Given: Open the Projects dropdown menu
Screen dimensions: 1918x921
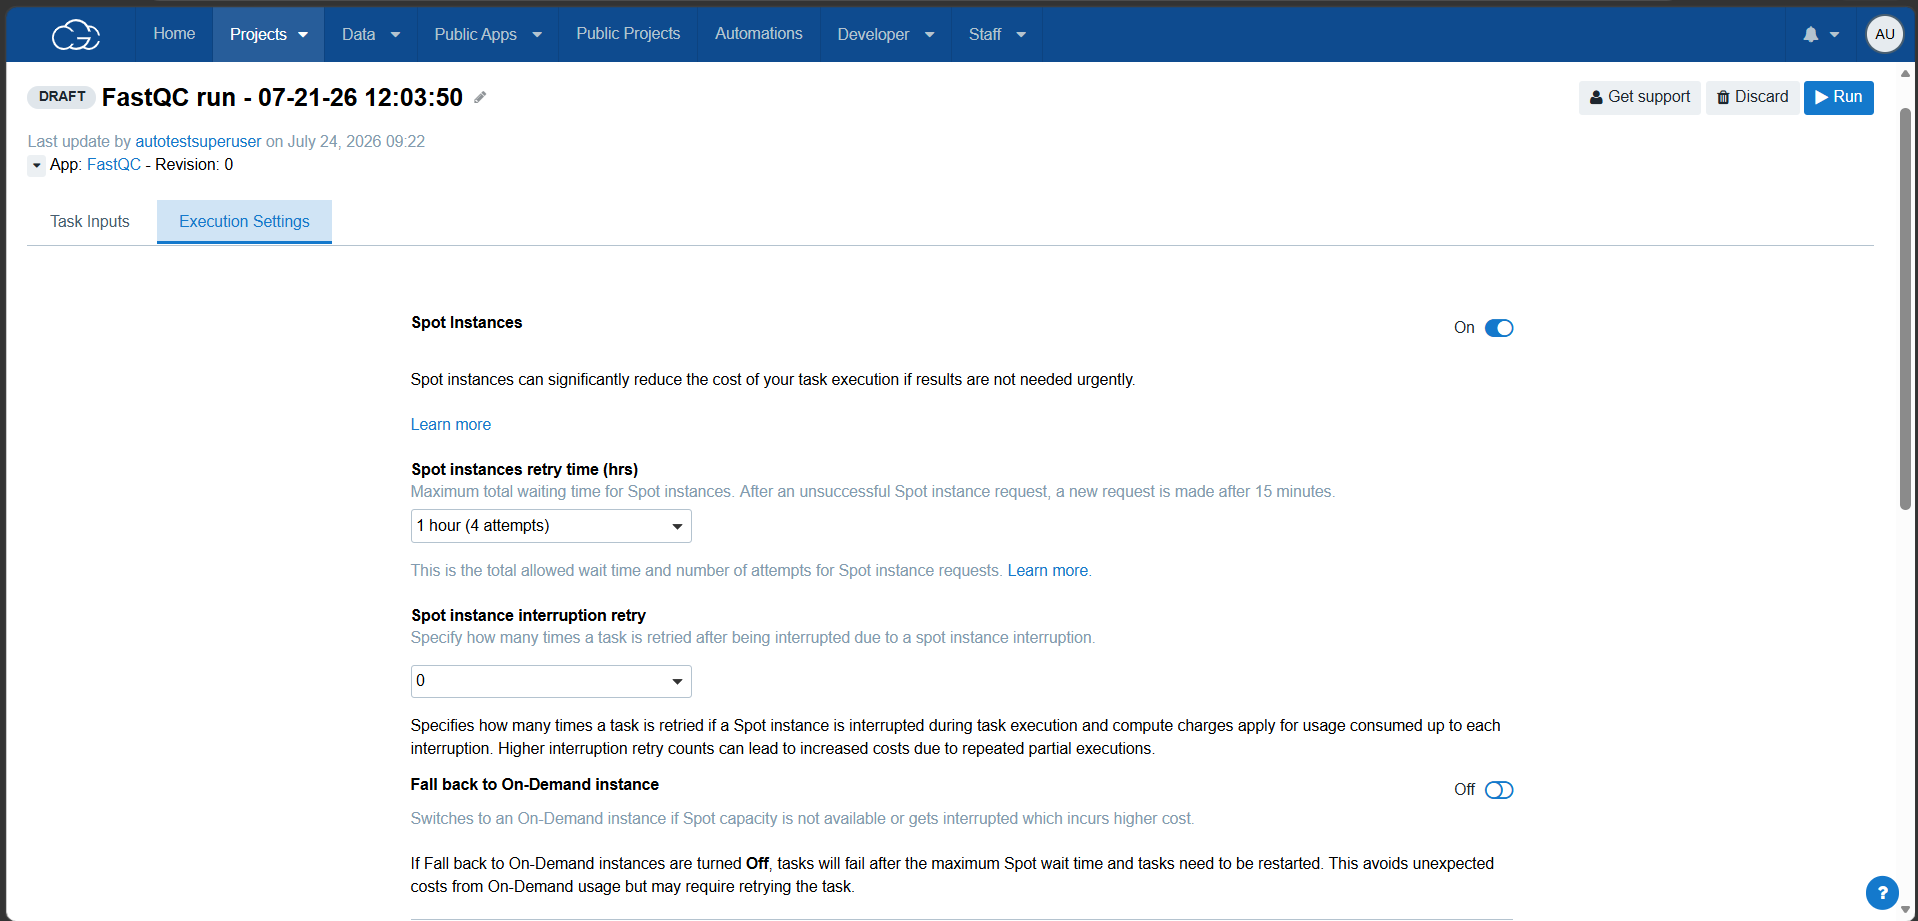Looking at the screenshot, I should pos(269,34).
